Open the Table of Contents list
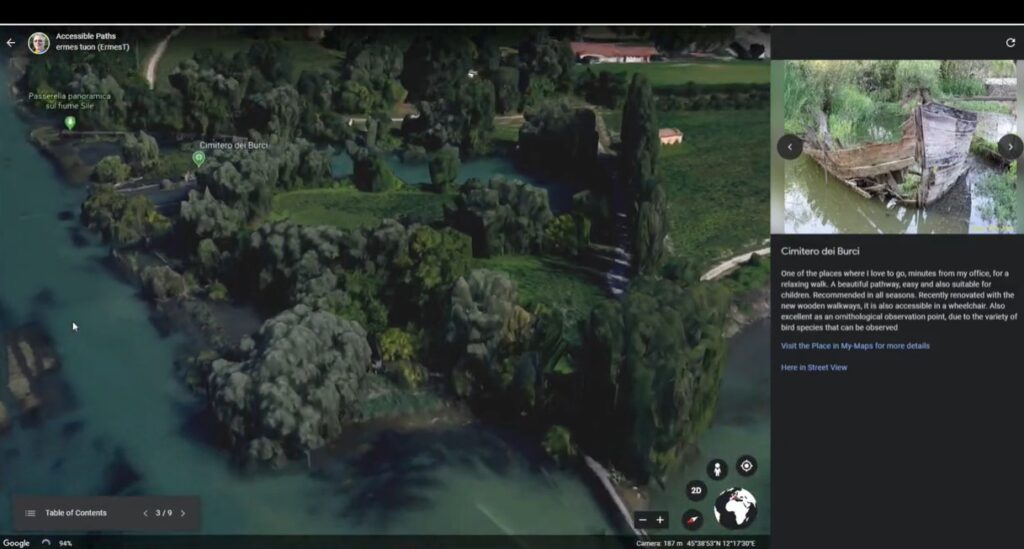The height and width of the screenshot is (549, 1024). click(x=66, y=513)
